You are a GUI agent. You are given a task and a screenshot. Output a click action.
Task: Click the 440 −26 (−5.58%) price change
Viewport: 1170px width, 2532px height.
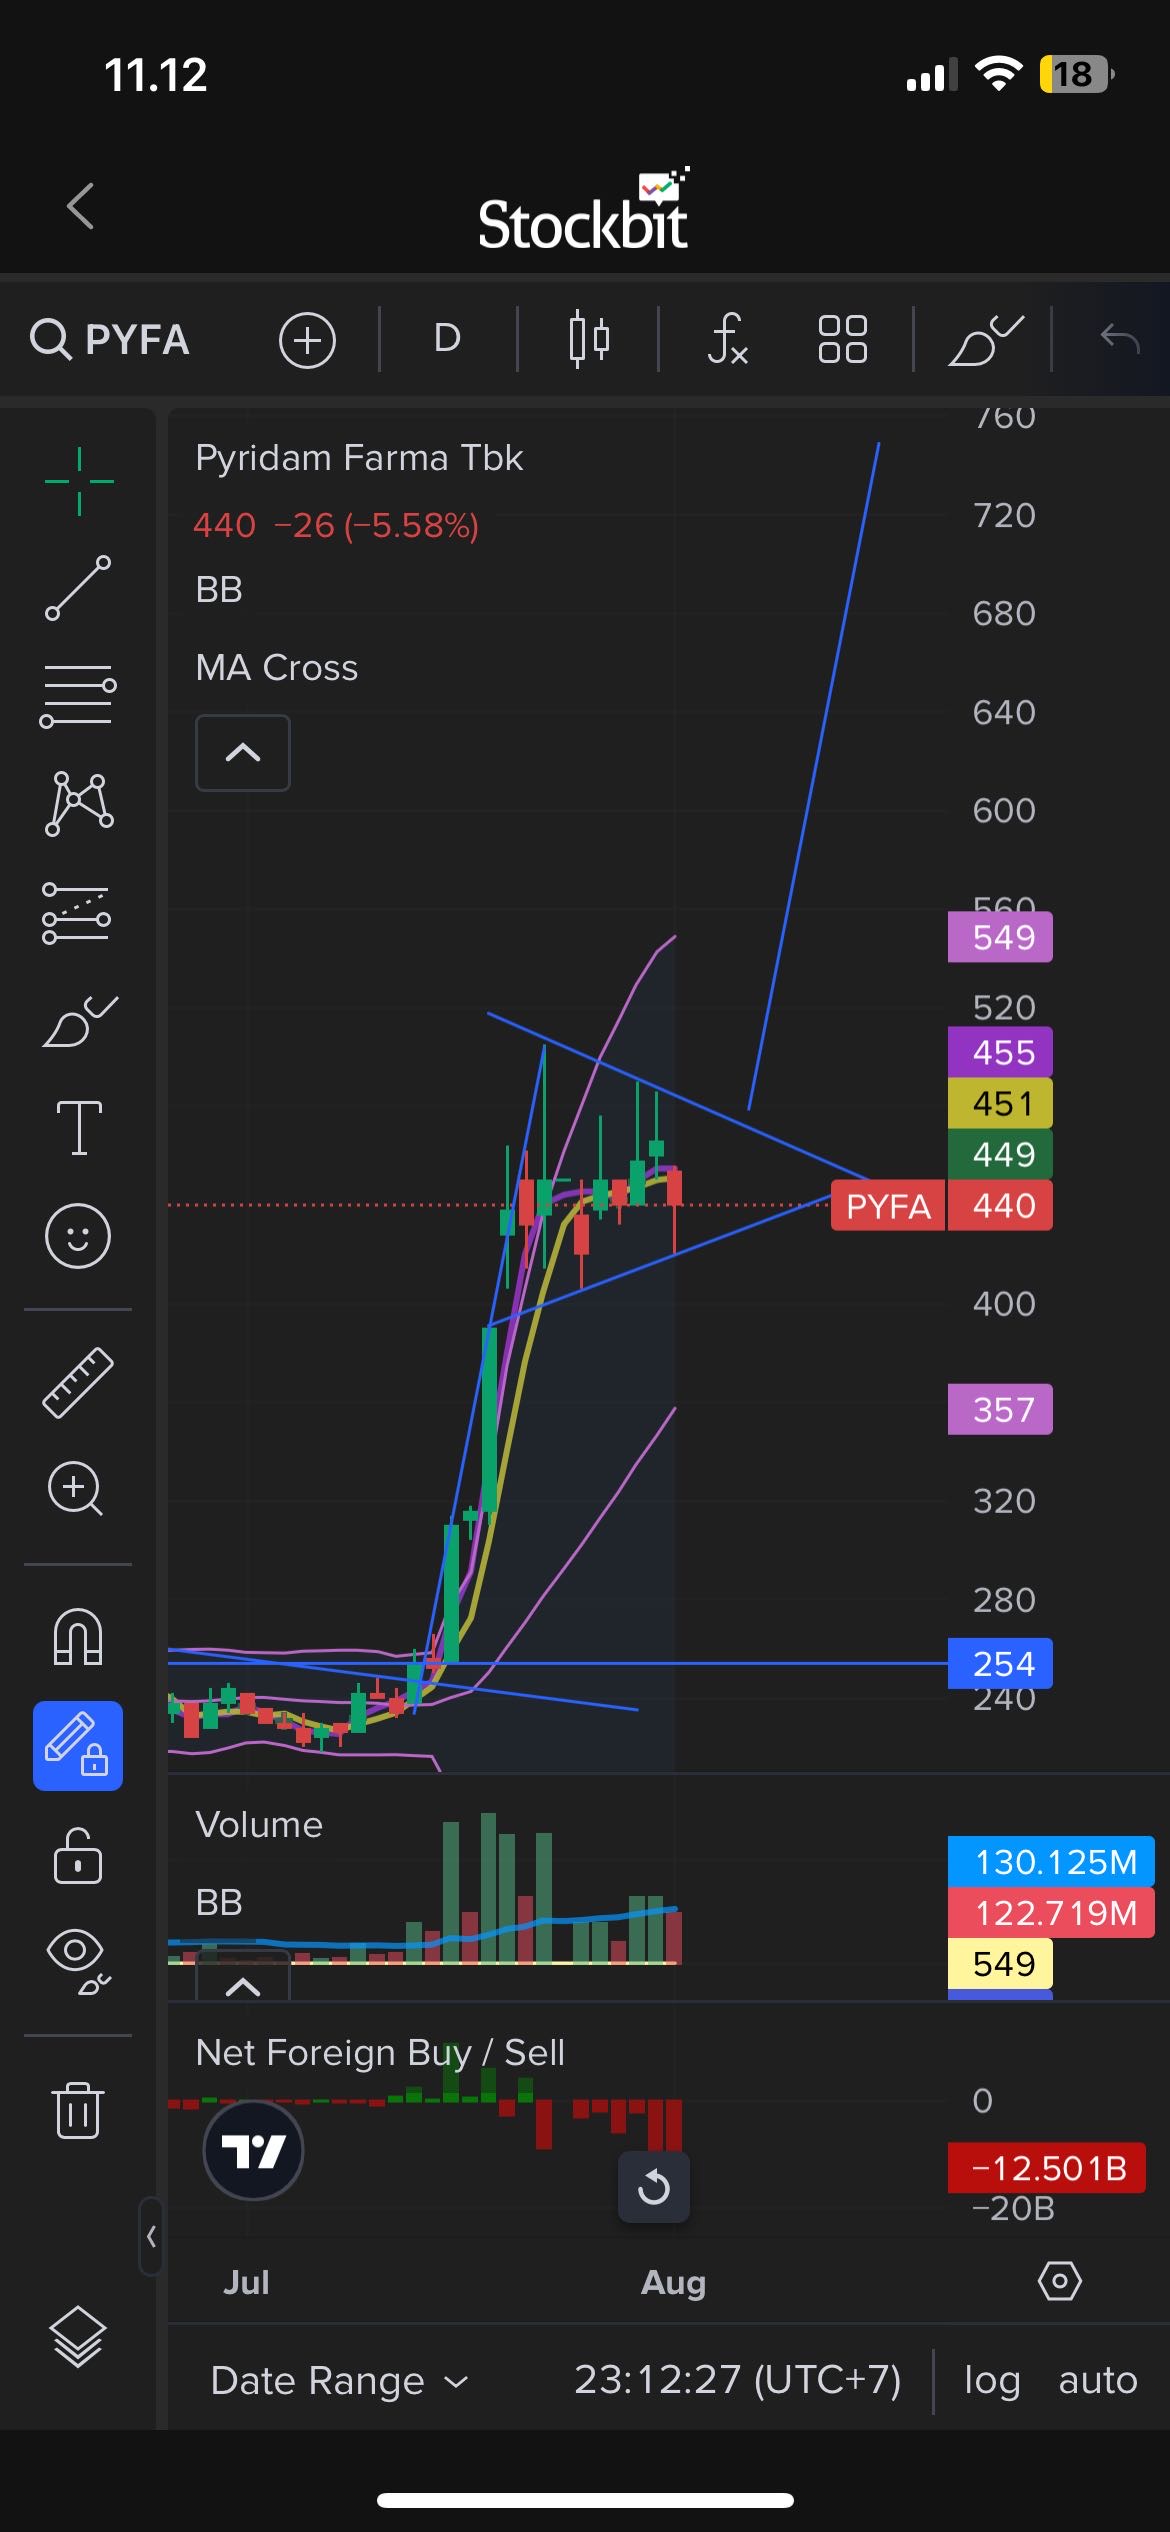coord(336,525)
